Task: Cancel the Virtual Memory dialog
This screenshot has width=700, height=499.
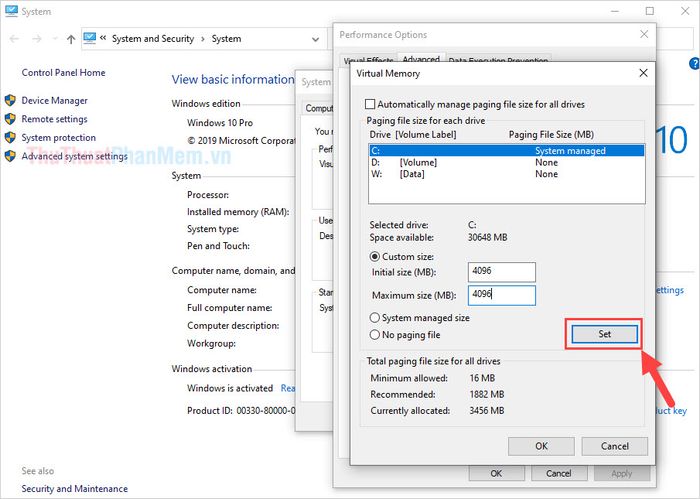Action: 614,446
